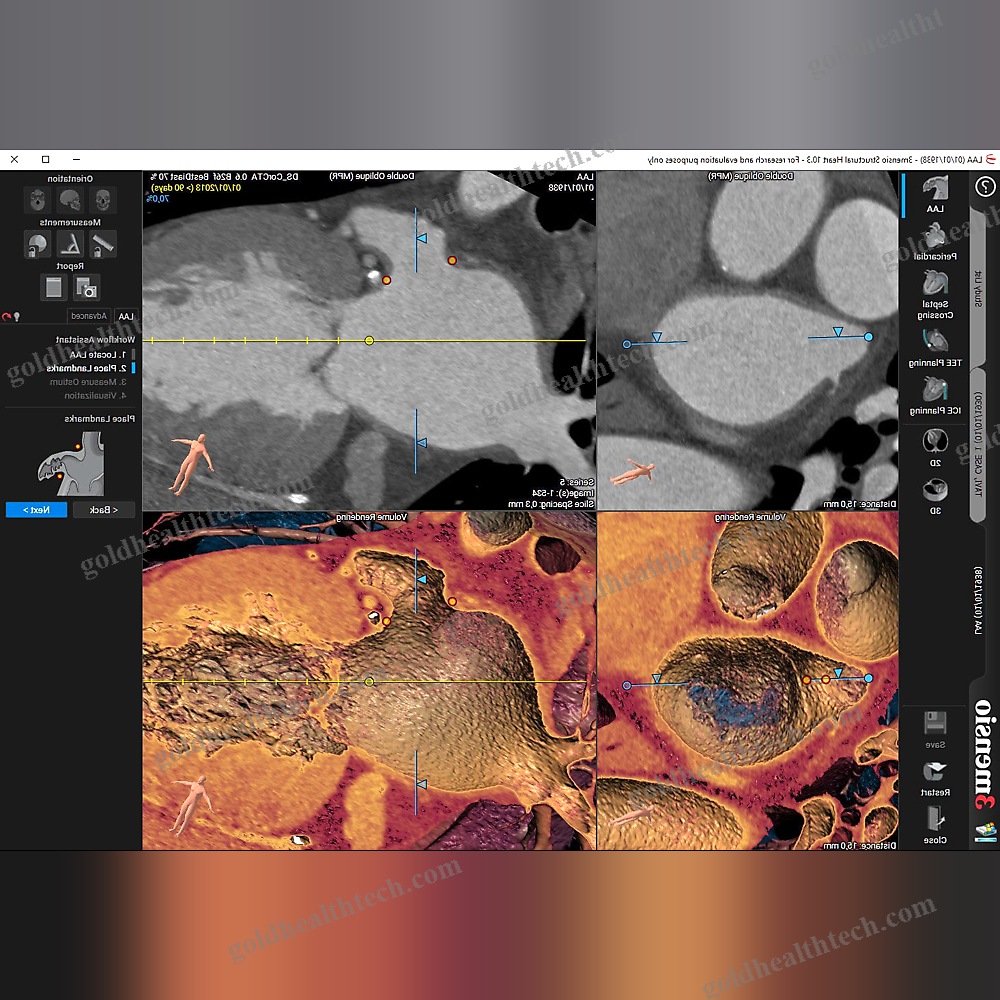Image resolution: width=1000 pixels, height=1000 pixels.
Task: Click the orientation figure in the Series 5 MPR view
Action: click(x=192, y=464)
